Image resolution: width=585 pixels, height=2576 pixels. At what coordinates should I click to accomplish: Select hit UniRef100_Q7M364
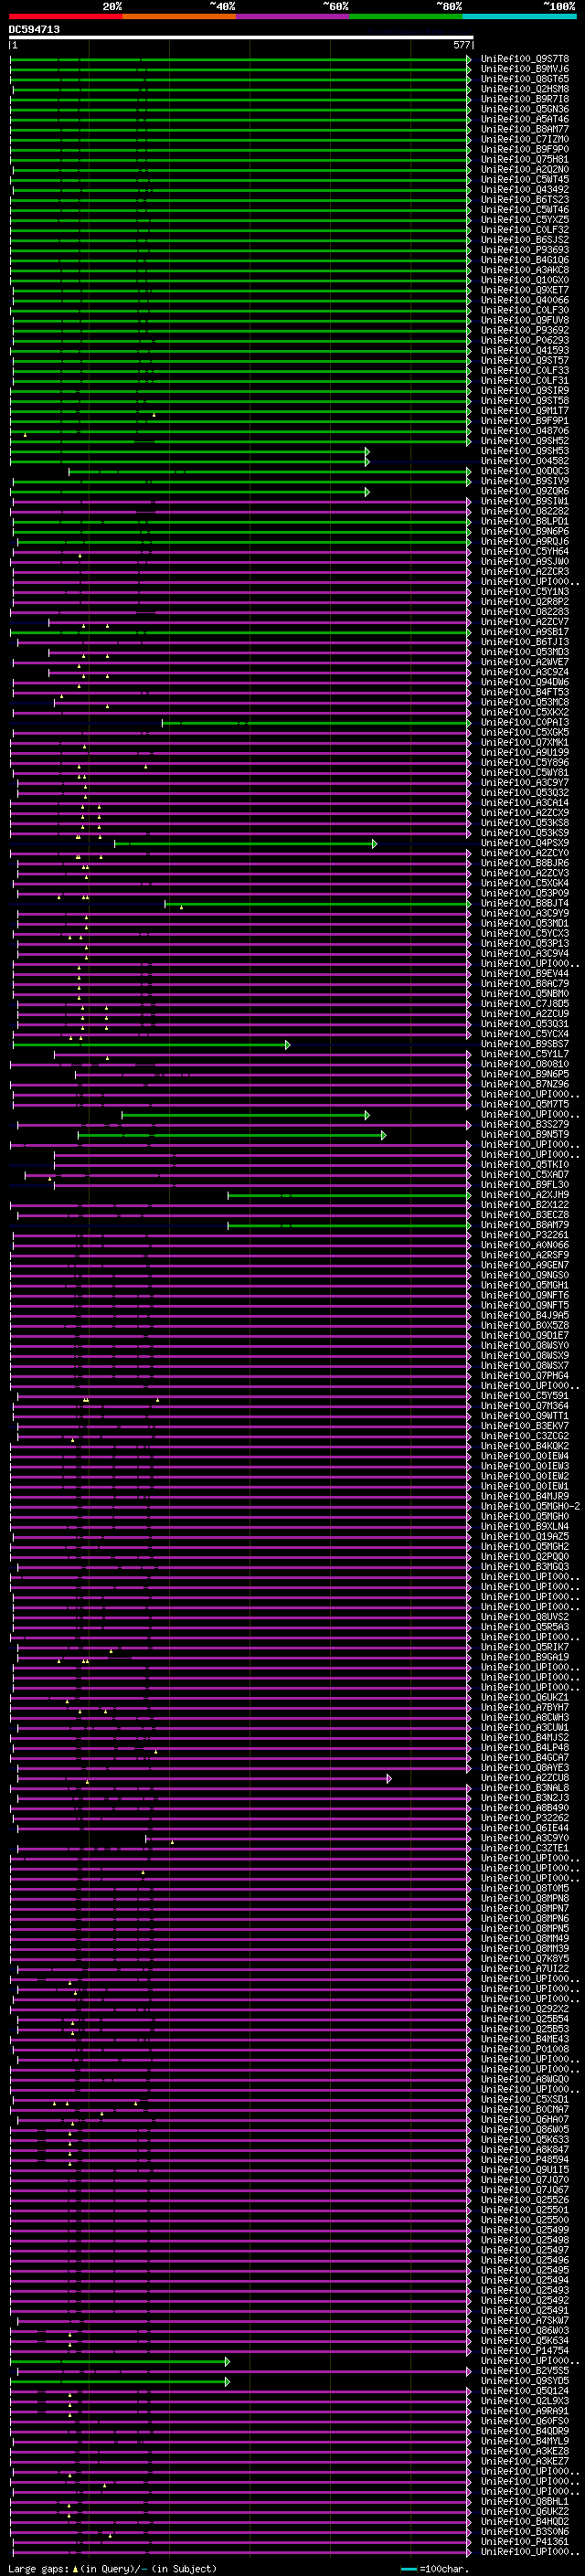525,1406
